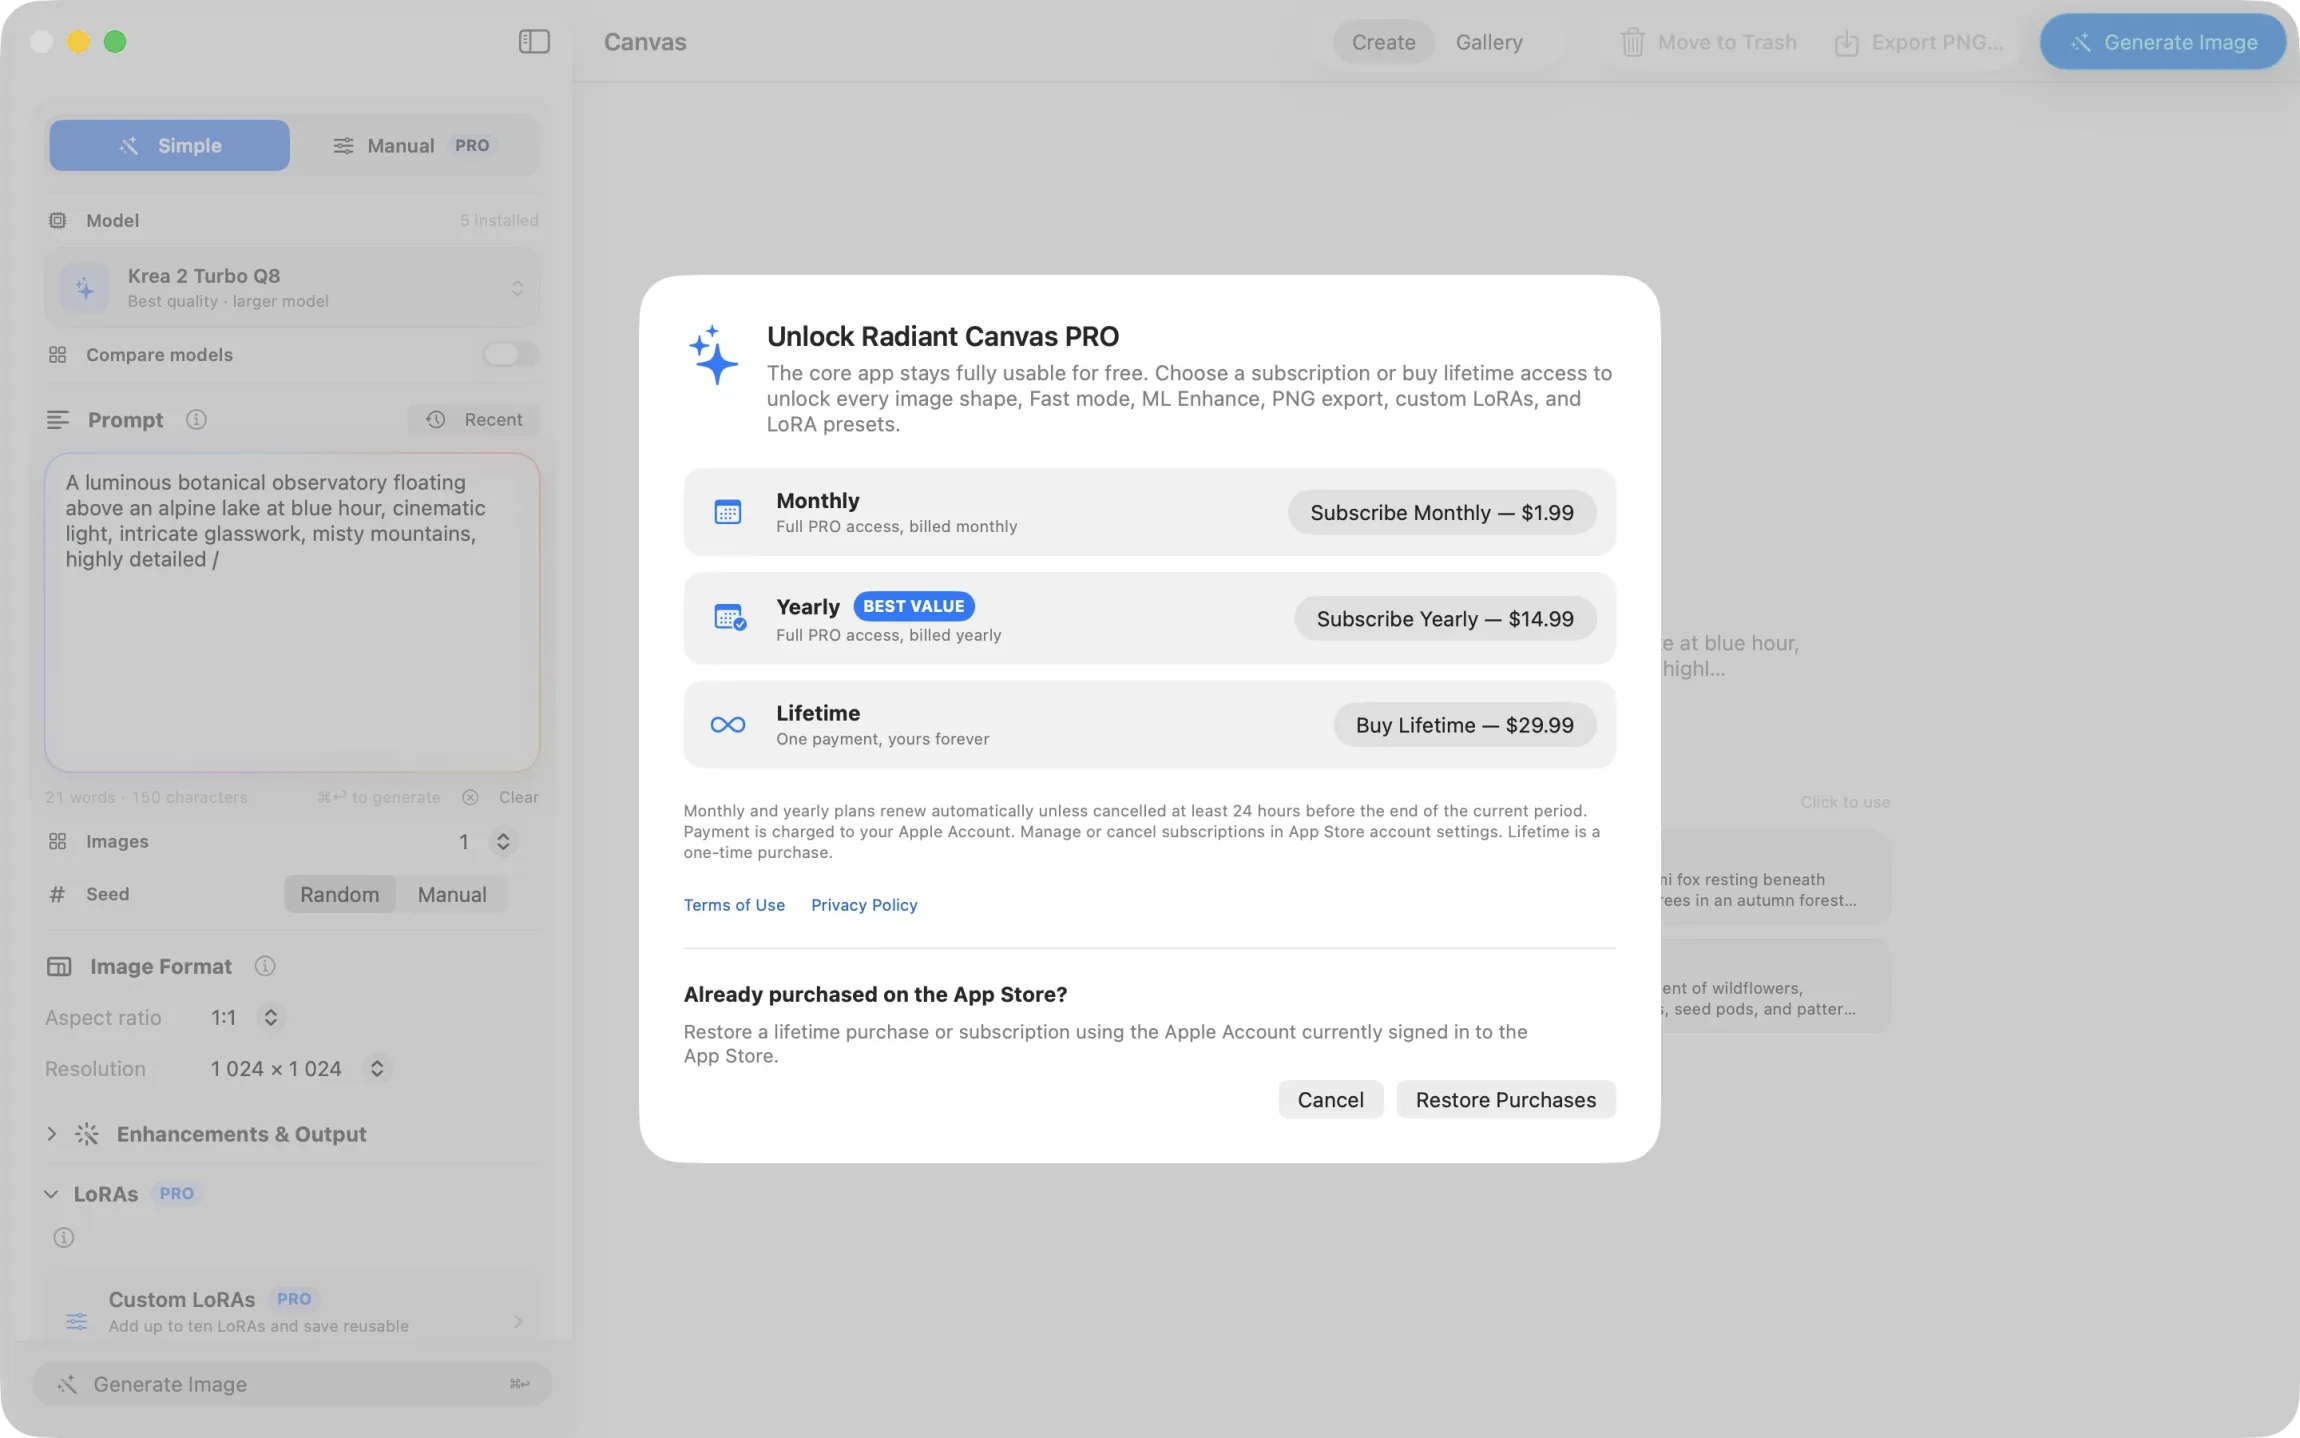Screen dimensions: 2300x1438
Task: Click top Generate Image button
Action: tap(2164, 42)
